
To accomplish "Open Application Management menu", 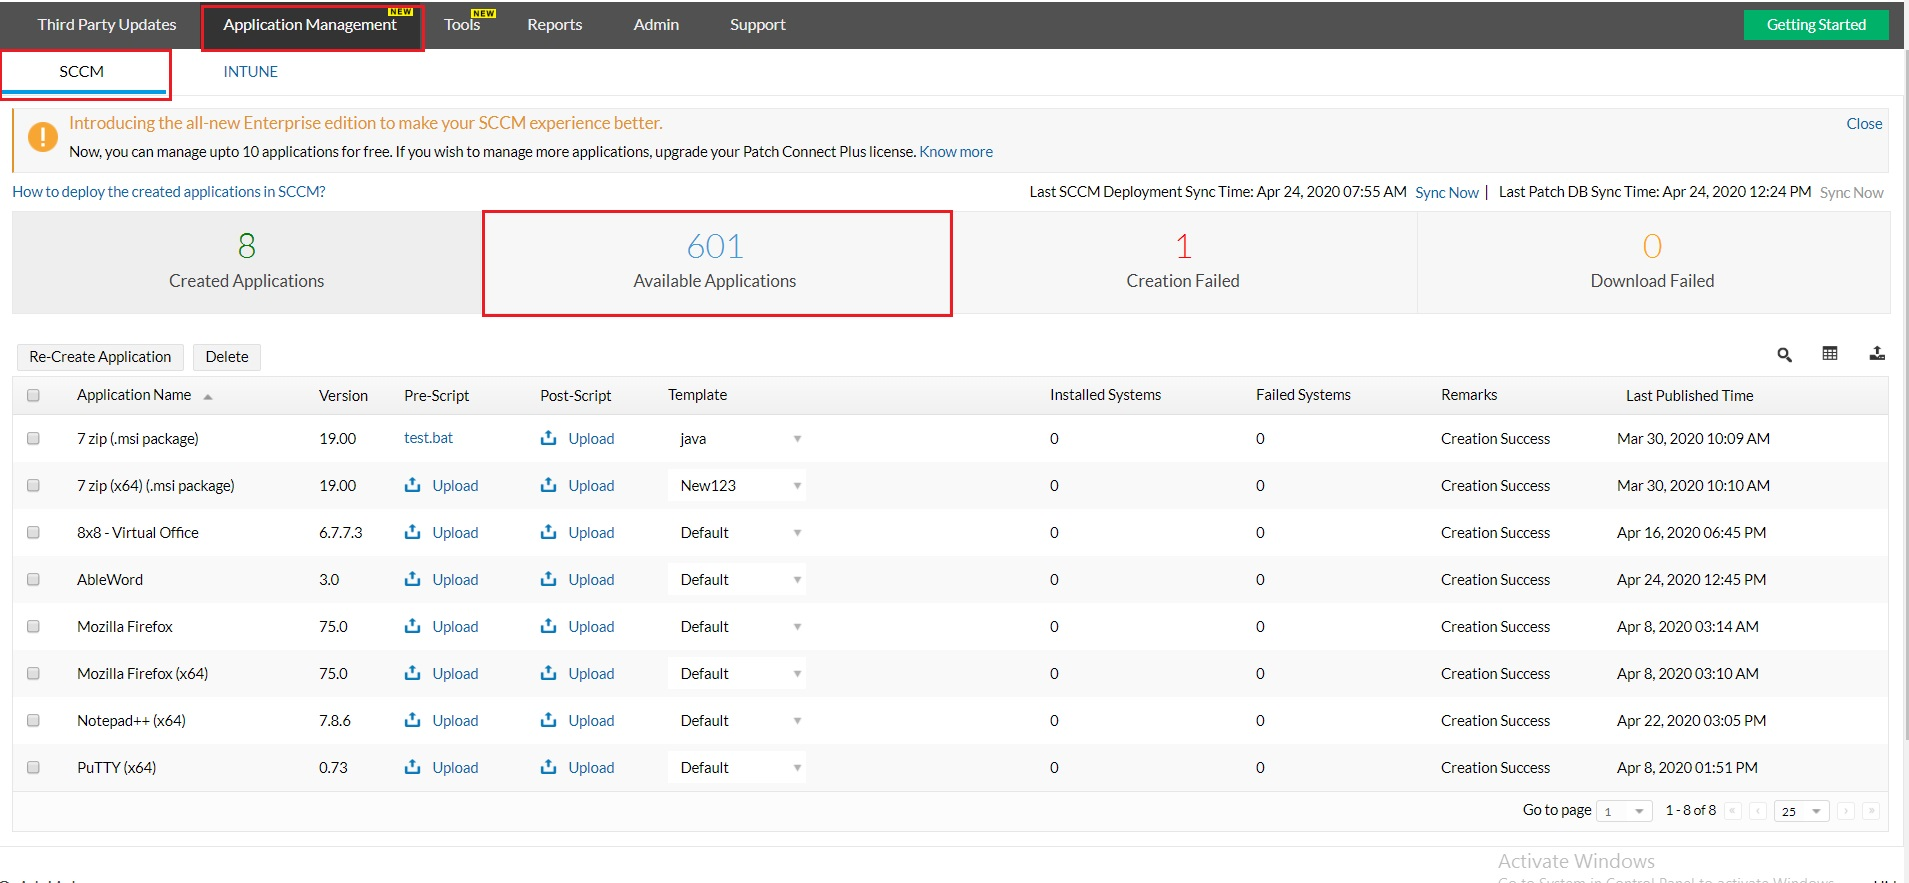I will tap(310, 24).
